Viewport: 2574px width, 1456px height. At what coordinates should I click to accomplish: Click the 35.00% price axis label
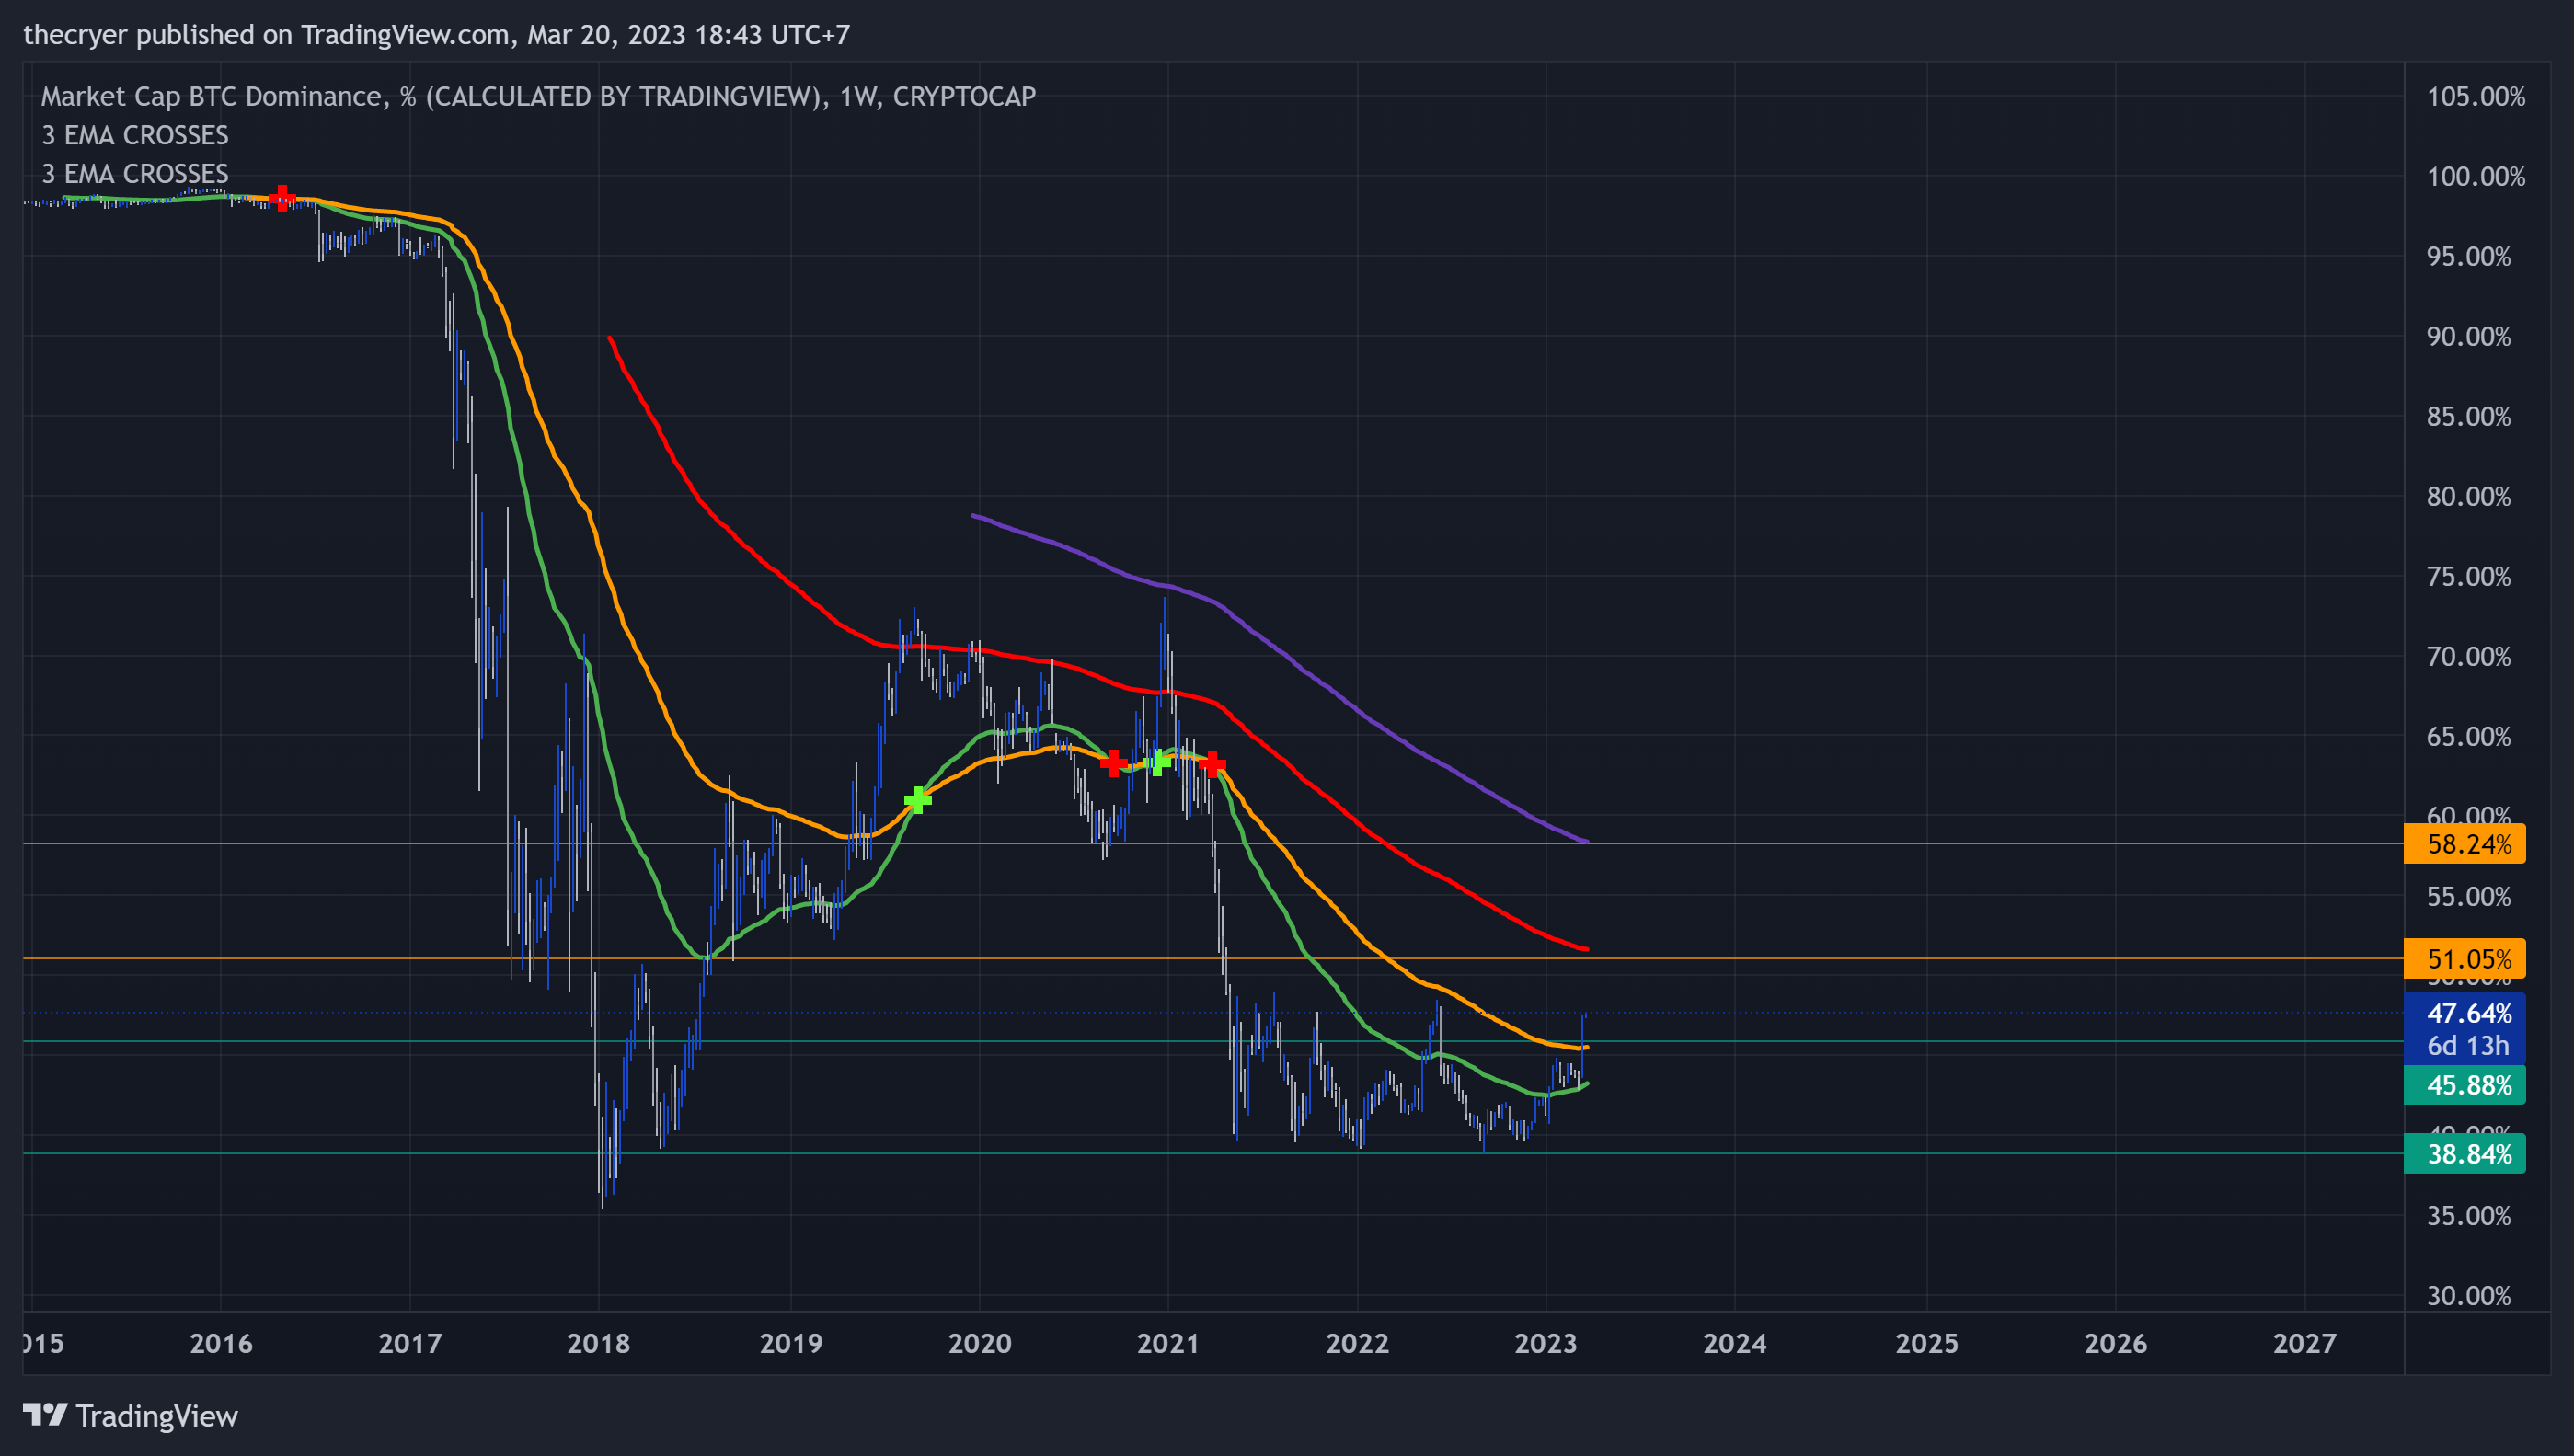pyautogui.click(x=2468, y=1216)
